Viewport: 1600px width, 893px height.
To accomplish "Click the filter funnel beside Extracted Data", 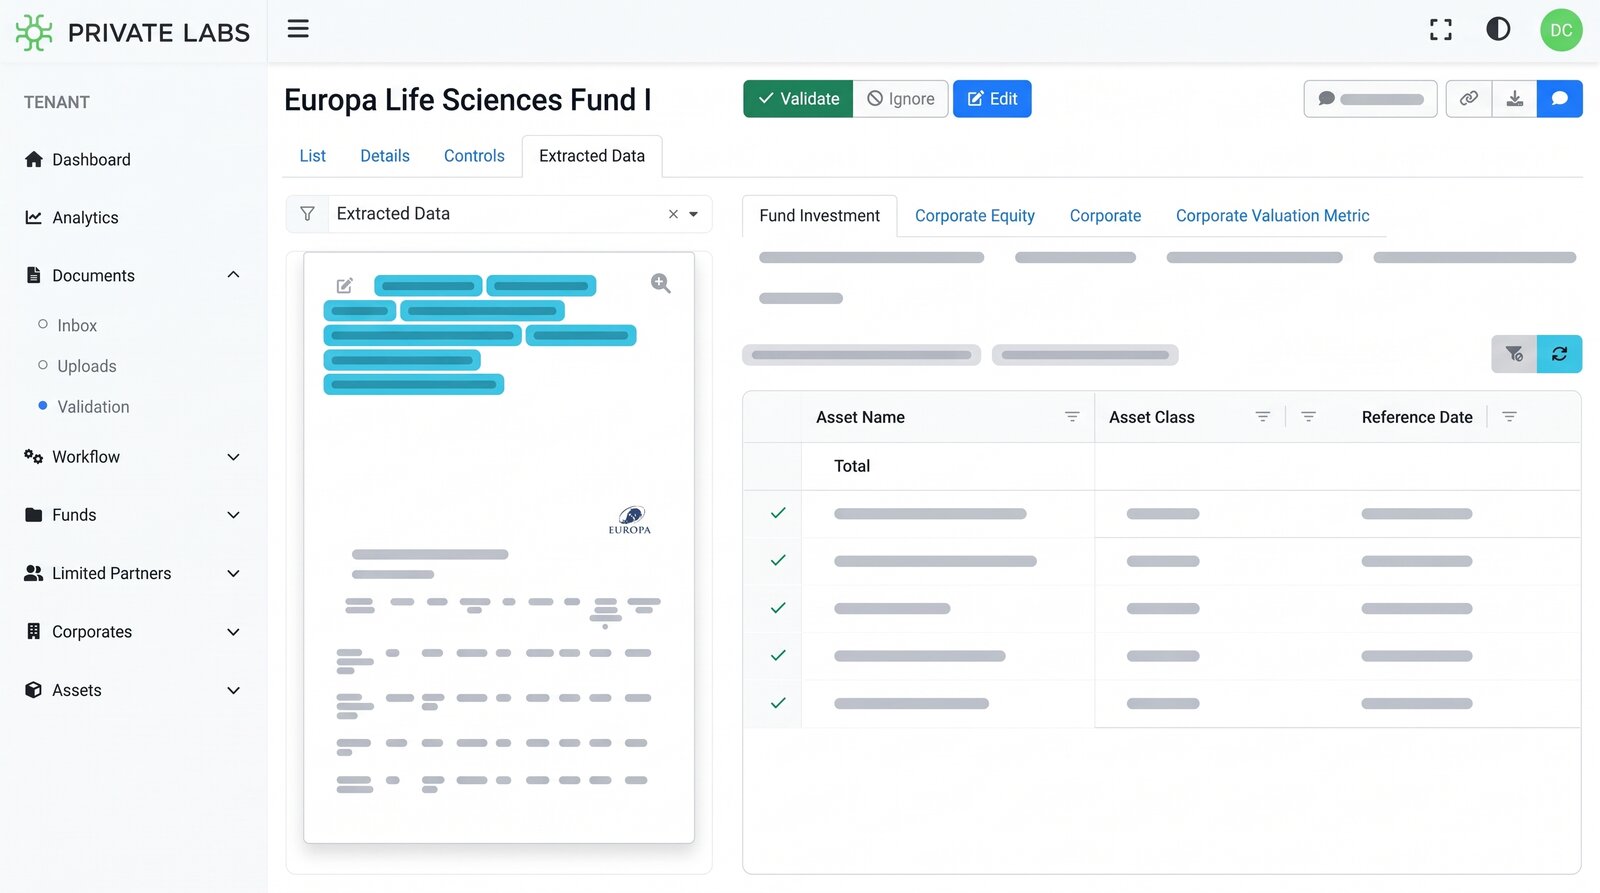I will 307,214.
